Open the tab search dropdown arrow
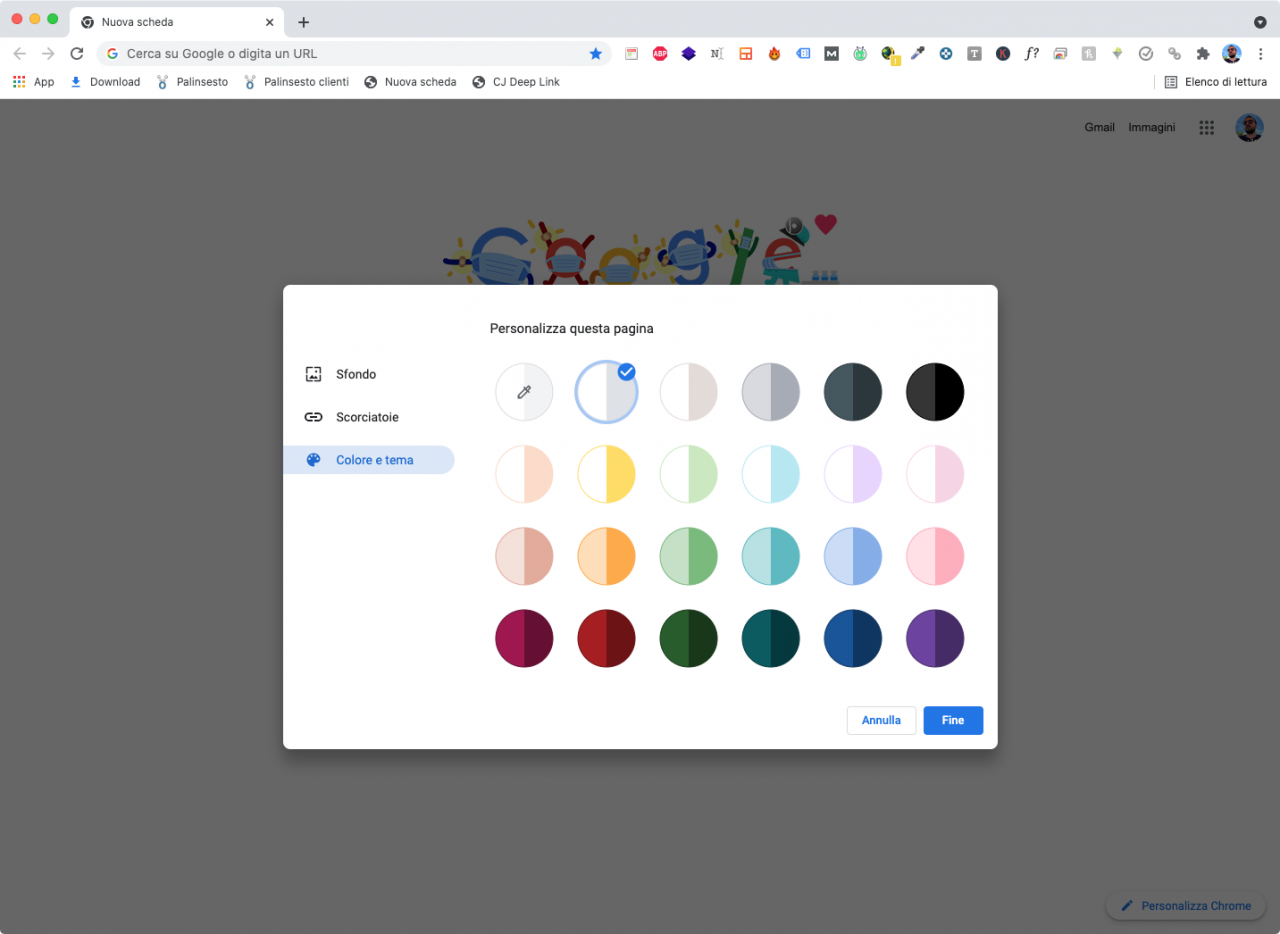The width and height of the screenshot is (1280, 934). (1260, 22)
